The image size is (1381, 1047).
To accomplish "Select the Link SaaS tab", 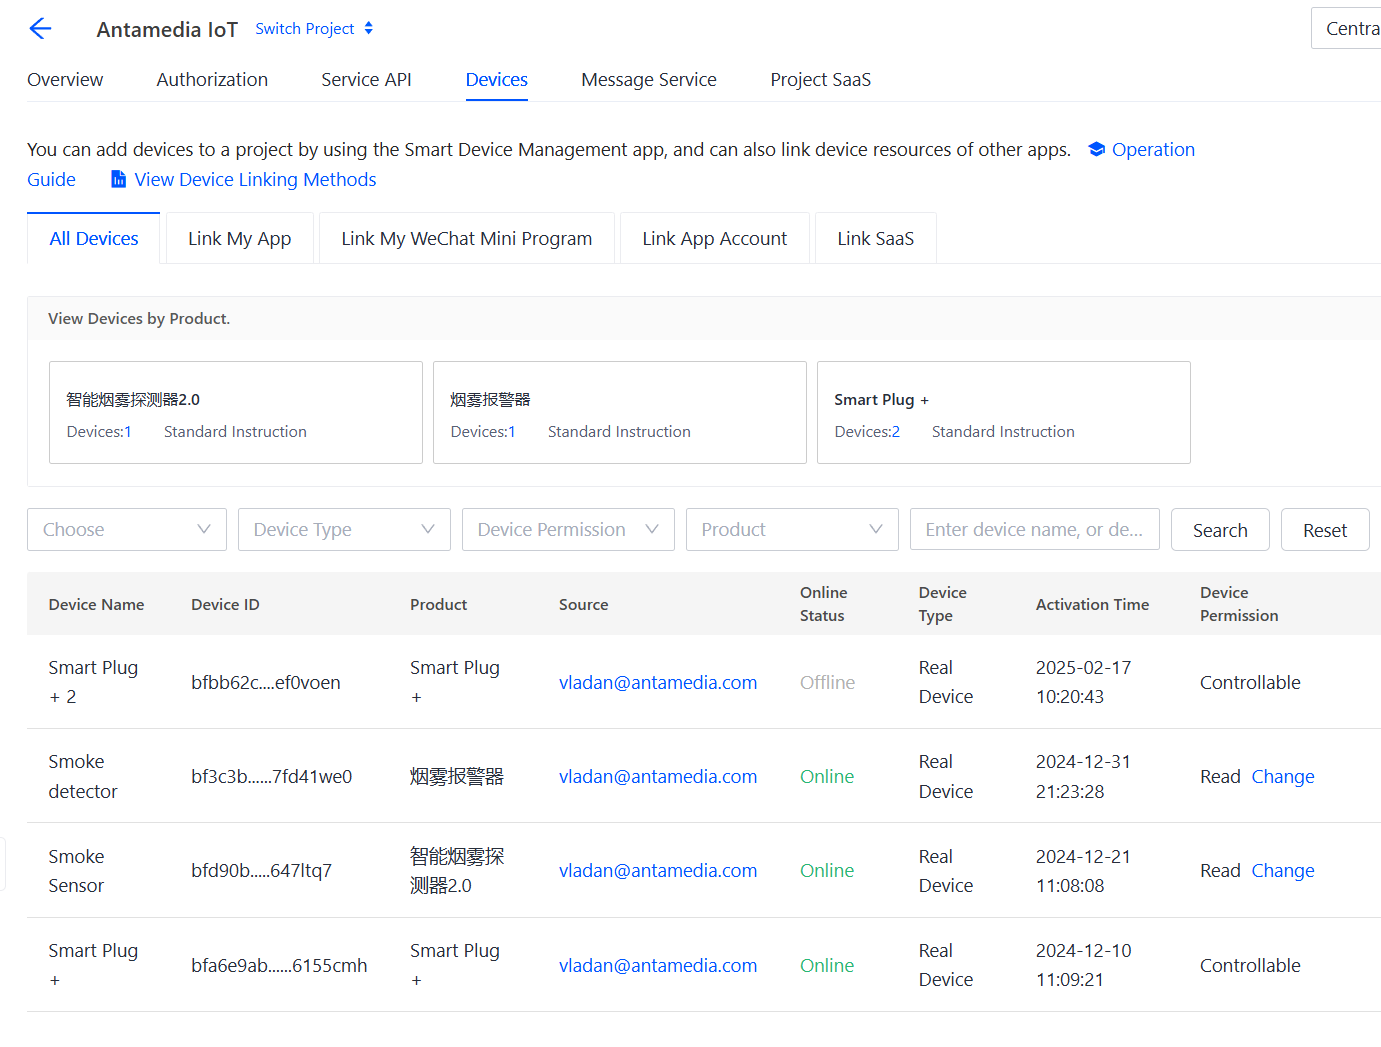I will click(x=875, y=239).
